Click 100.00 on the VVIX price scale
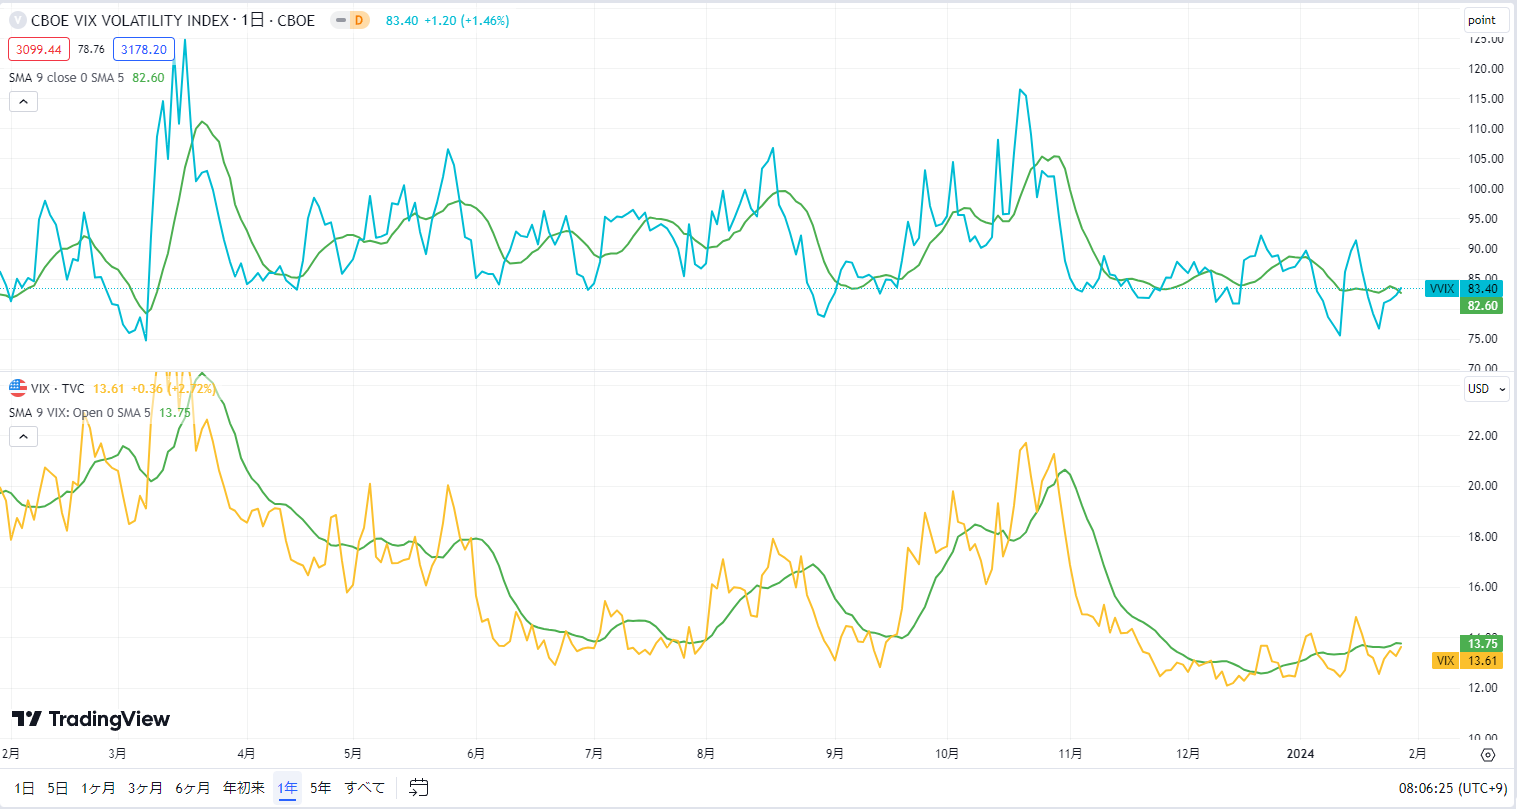Screen dimensions: 1517x809 click(x=1486, y=189)
